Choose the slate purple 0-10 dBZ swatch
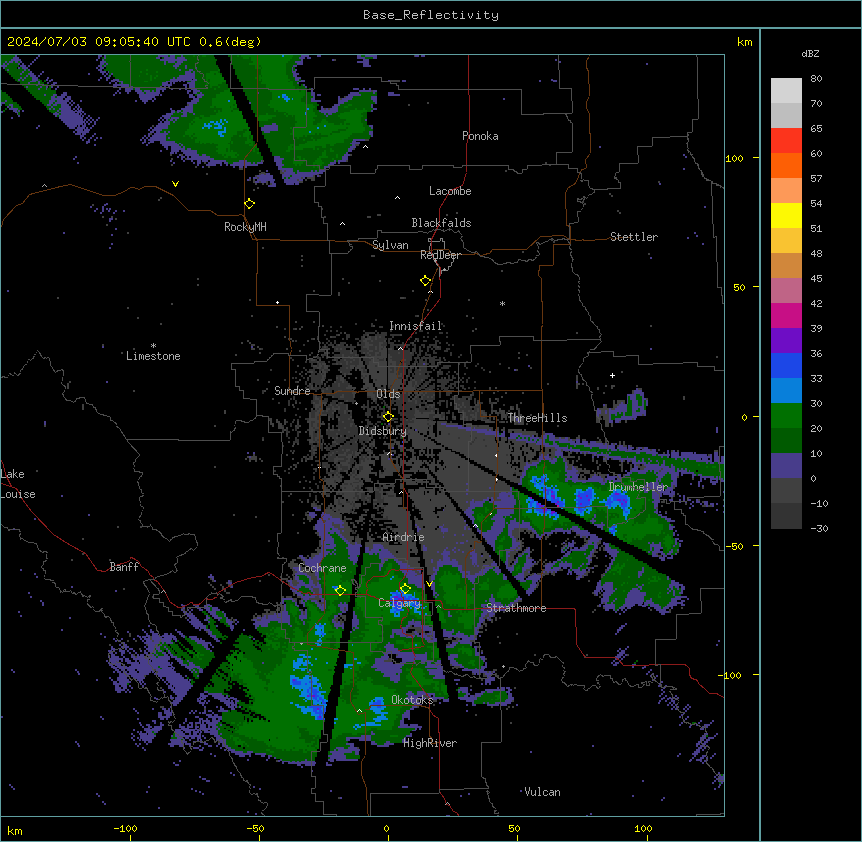Viewport: 862px width, 842px height. [786, 466]
